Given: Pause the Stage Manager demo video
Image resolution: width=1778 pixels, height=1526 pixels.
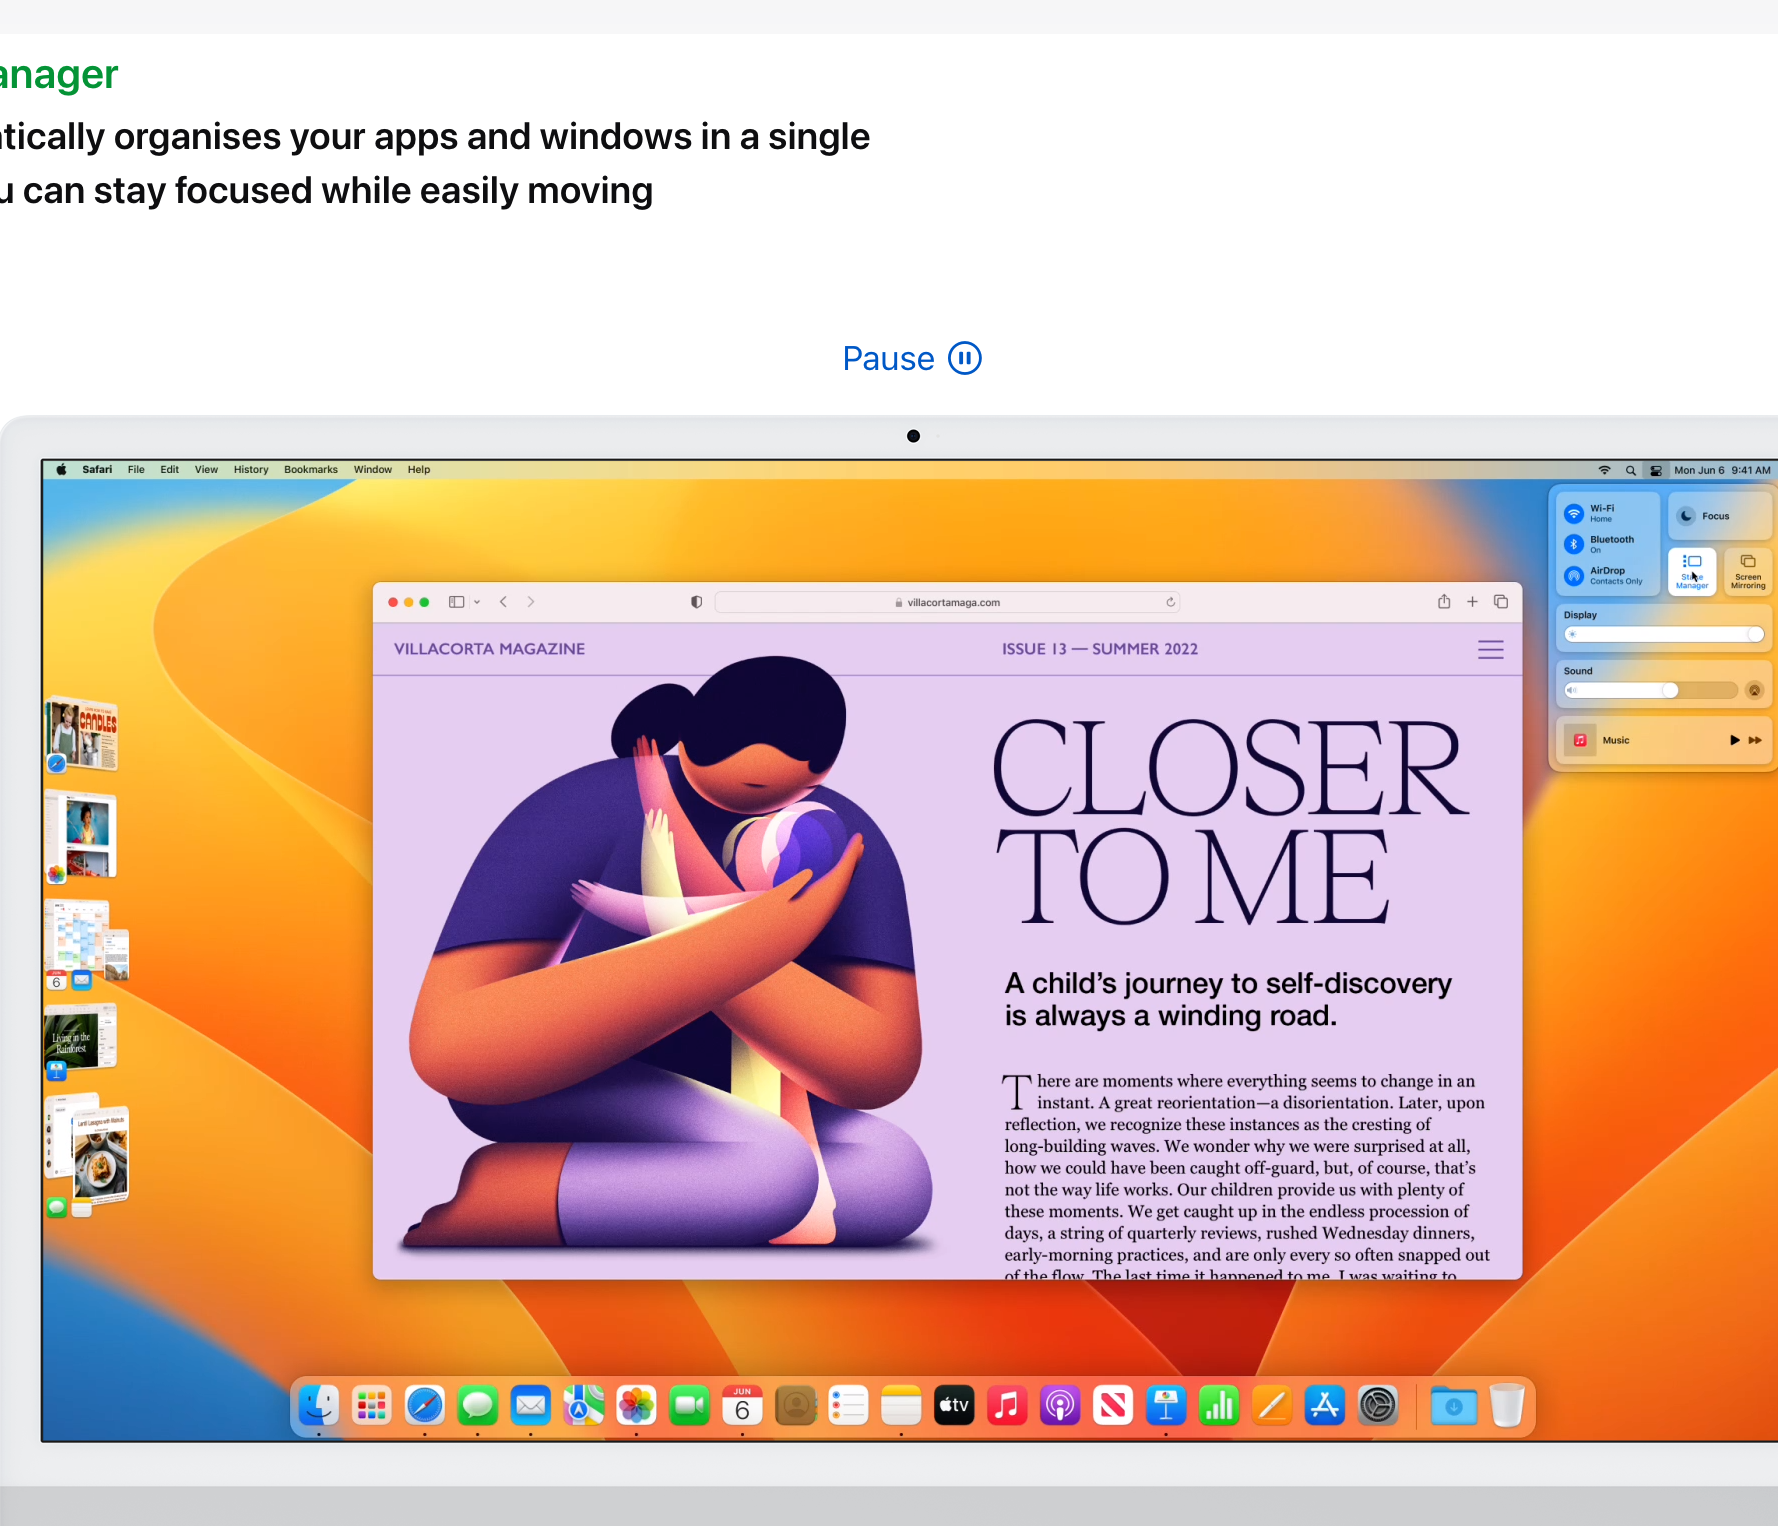Looking at the screenshot, I should coord(911,358).
